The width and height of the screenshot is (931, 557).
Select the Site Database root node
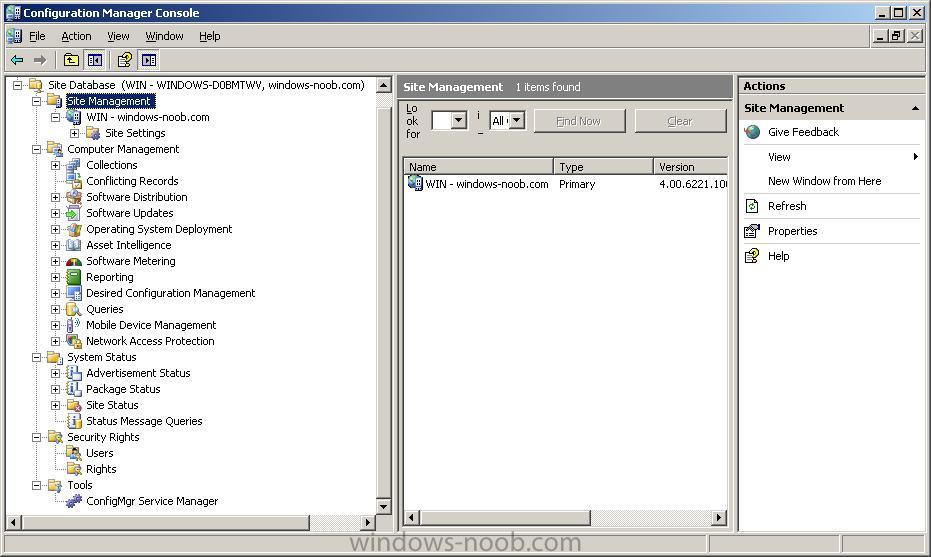206,85
